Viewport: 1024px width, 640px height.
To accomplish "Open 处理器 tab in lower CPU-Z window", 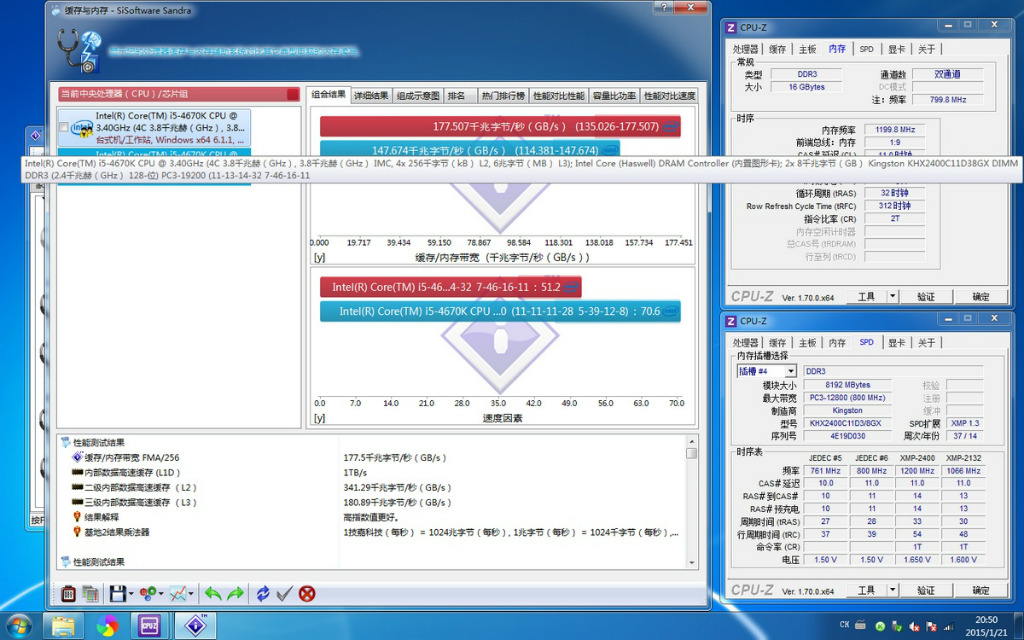I will tap(745, 342).
